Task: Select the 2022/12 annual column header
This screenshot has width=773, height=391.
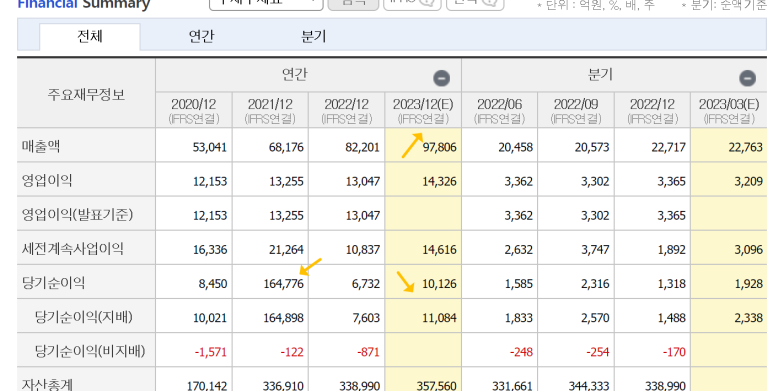Action: click(347, 110)
